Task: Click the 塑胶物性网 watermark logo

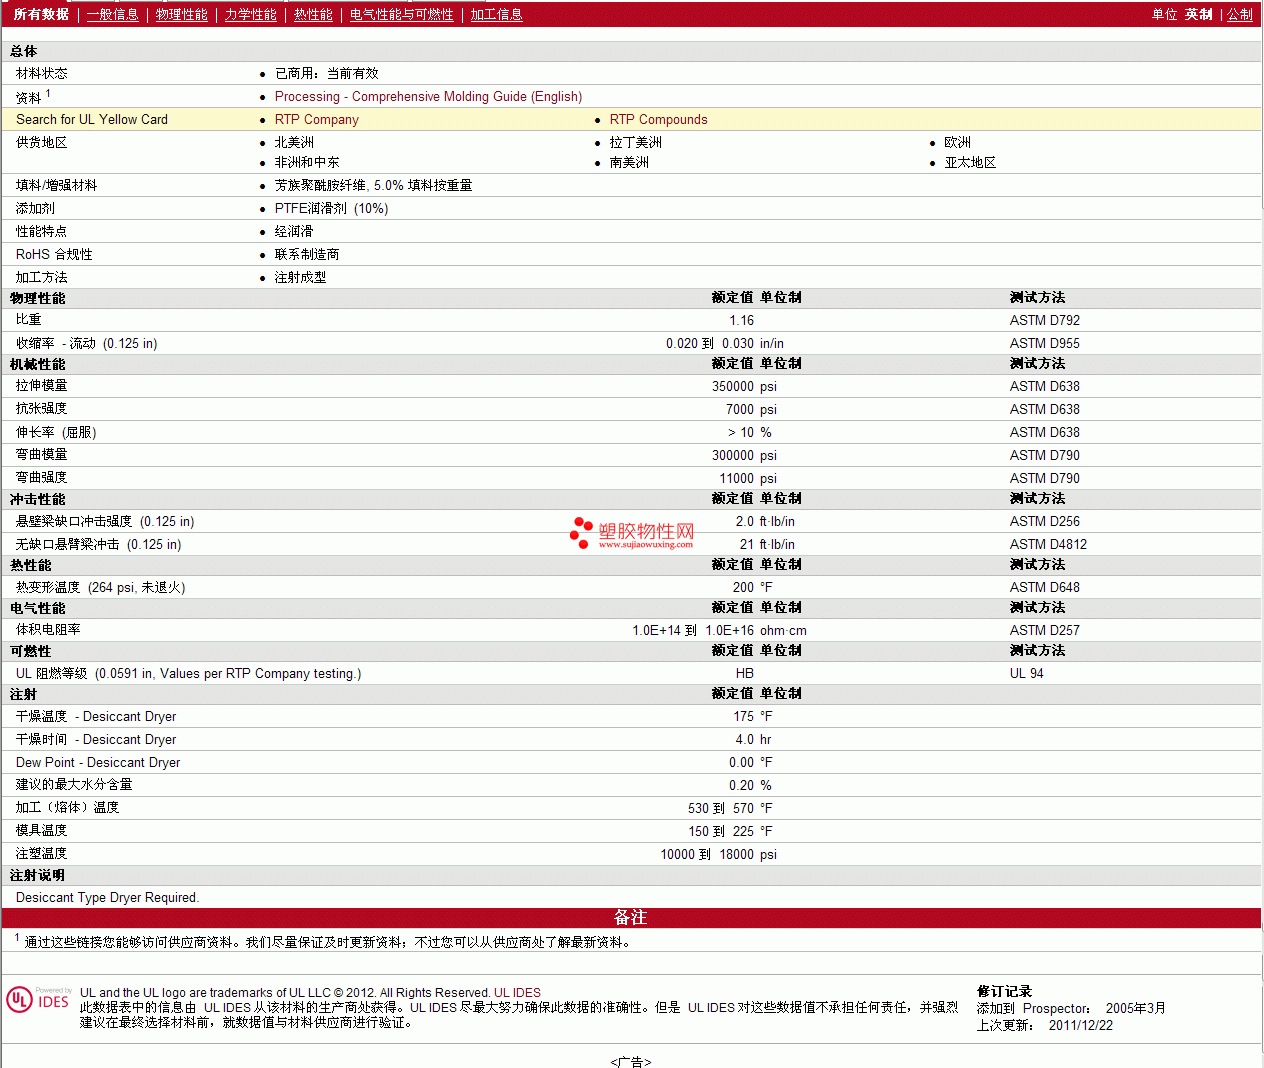Action: pos(632,534)
